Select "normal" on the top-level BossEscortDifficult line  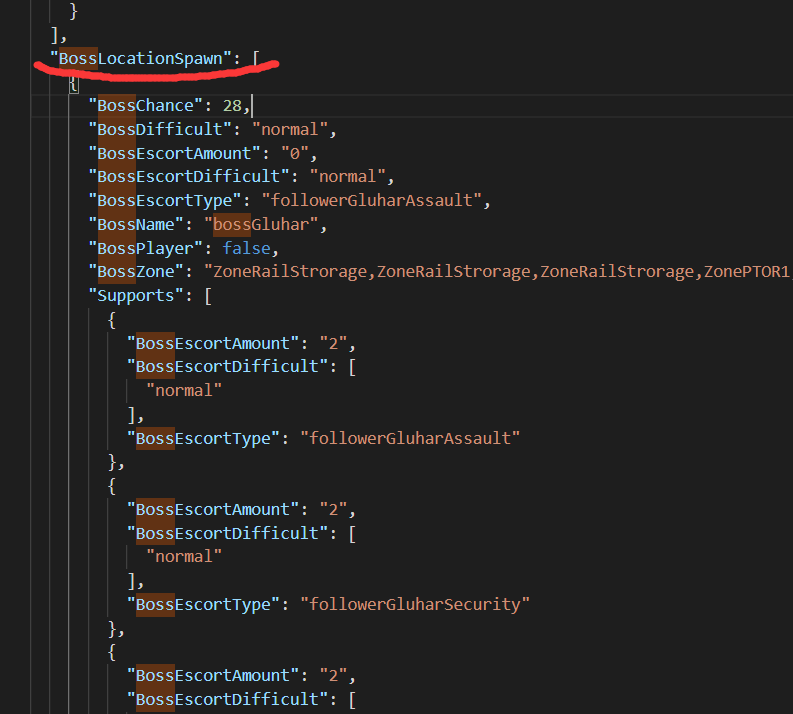pyautogui.click(x=347, y=176)
